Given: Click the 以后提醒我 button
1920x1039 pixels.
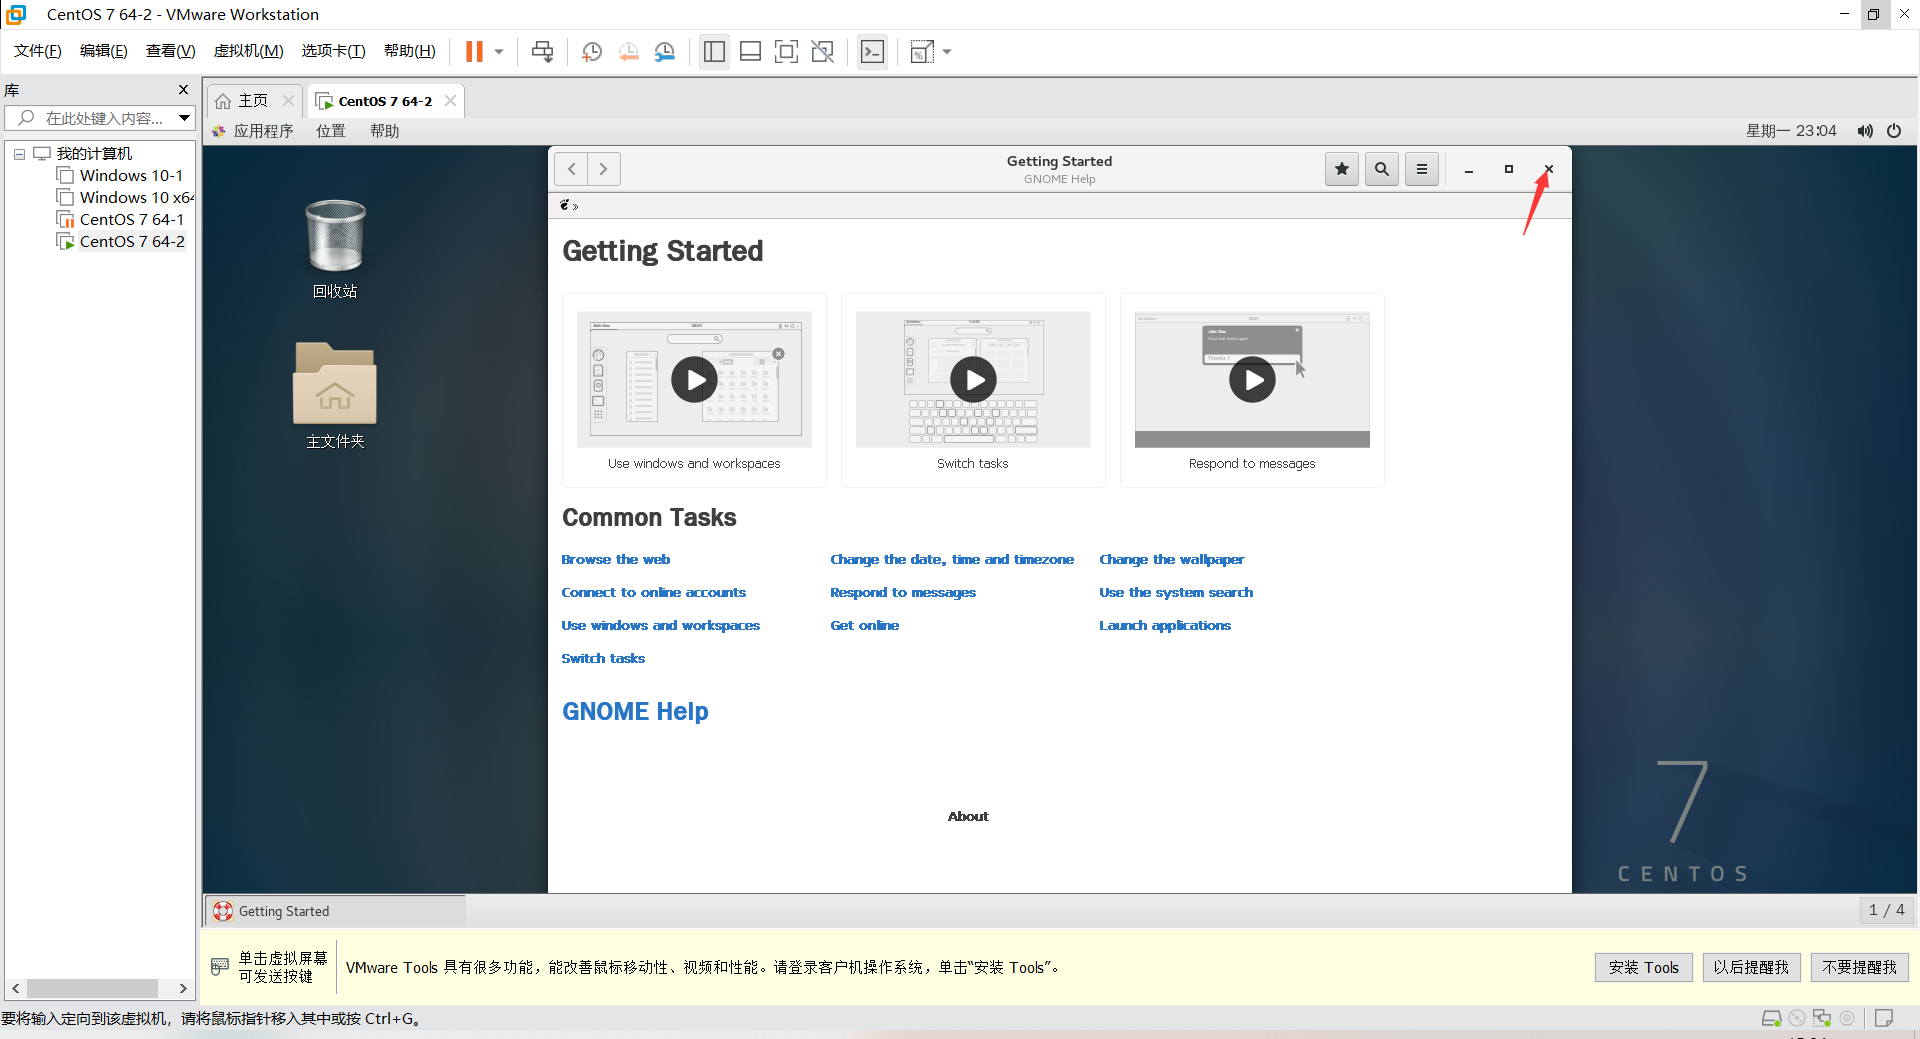Looking at the screenshot, I should tap(1751, 967).
